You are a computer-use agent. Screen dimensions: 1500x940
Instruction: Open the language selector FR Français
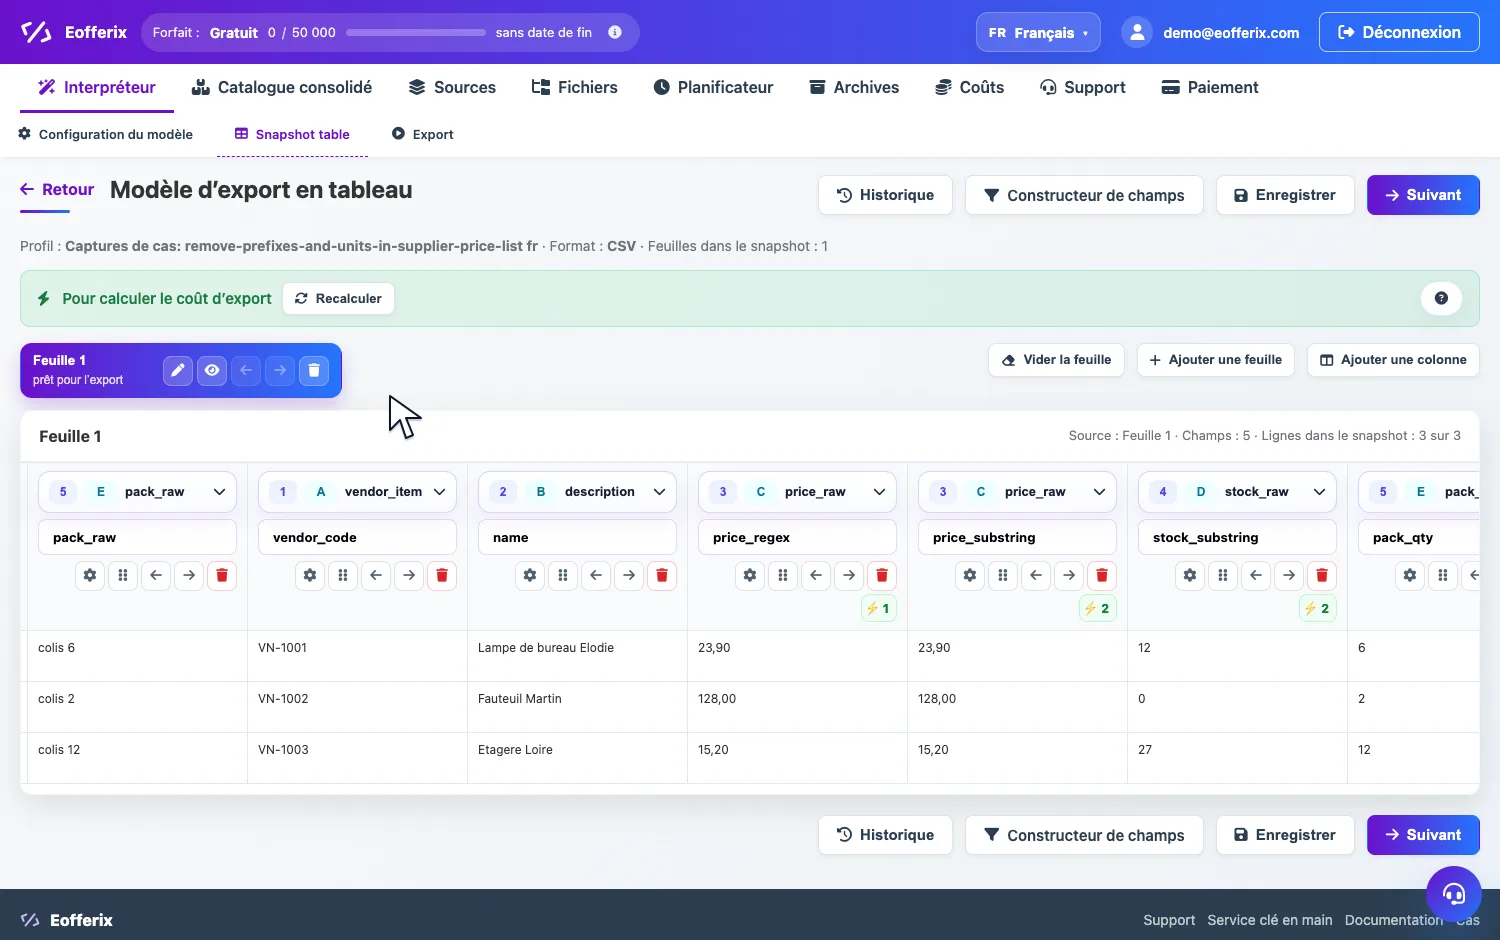click(1038, 32)
